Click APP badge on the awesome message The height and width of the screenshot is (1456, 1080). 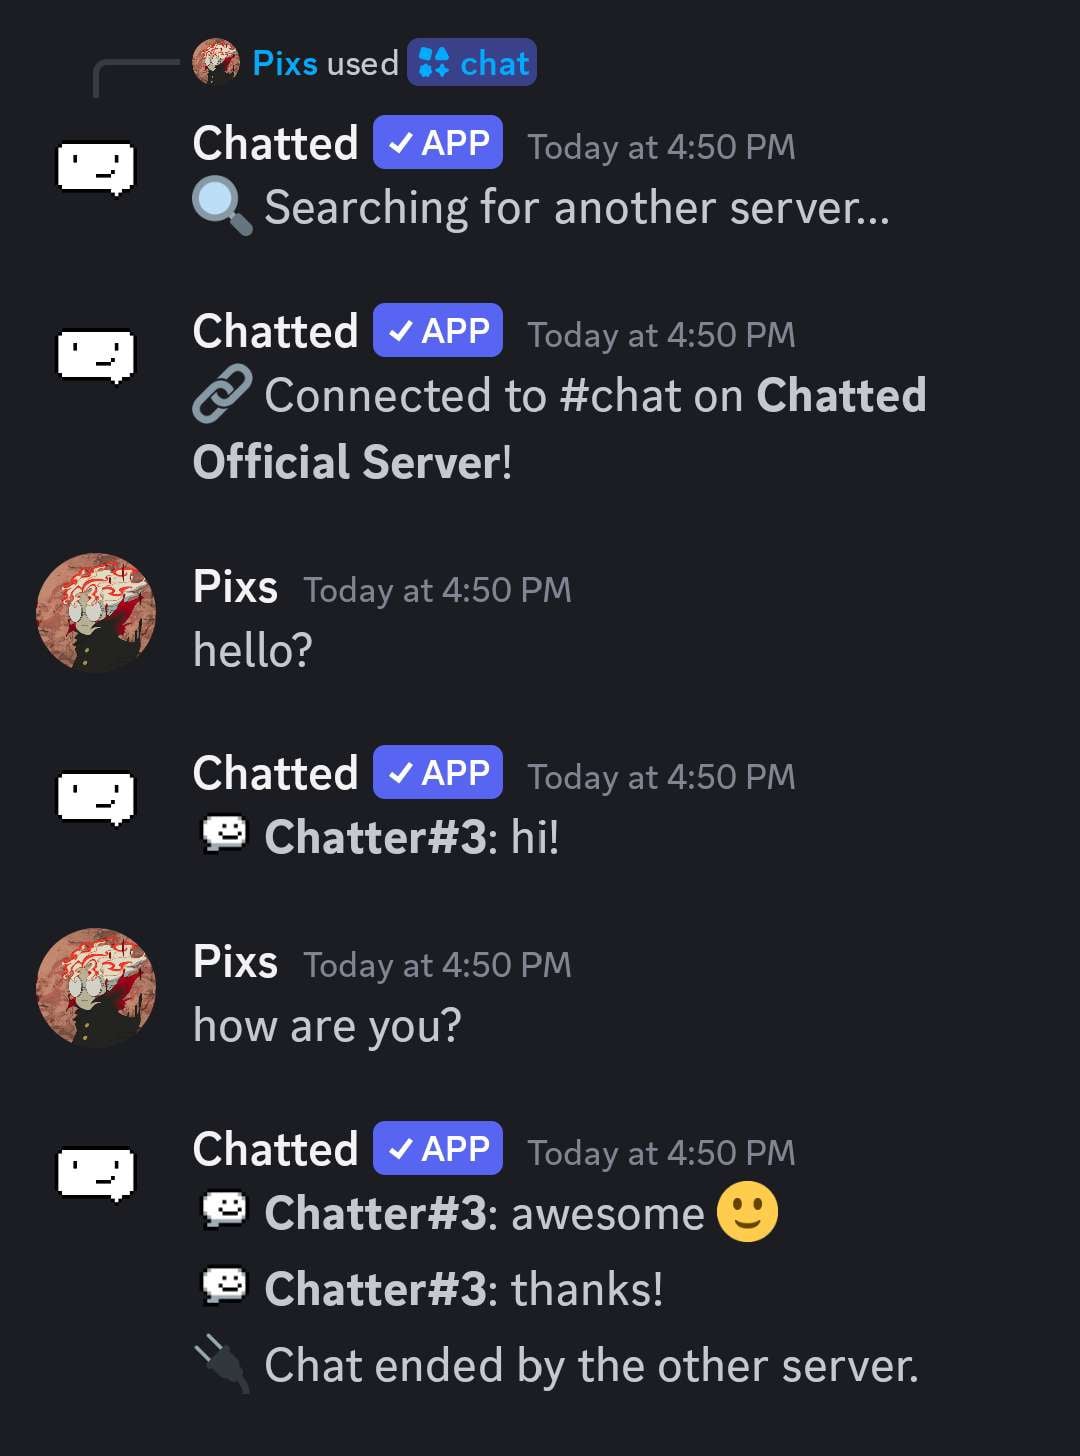coord(438,1149)
